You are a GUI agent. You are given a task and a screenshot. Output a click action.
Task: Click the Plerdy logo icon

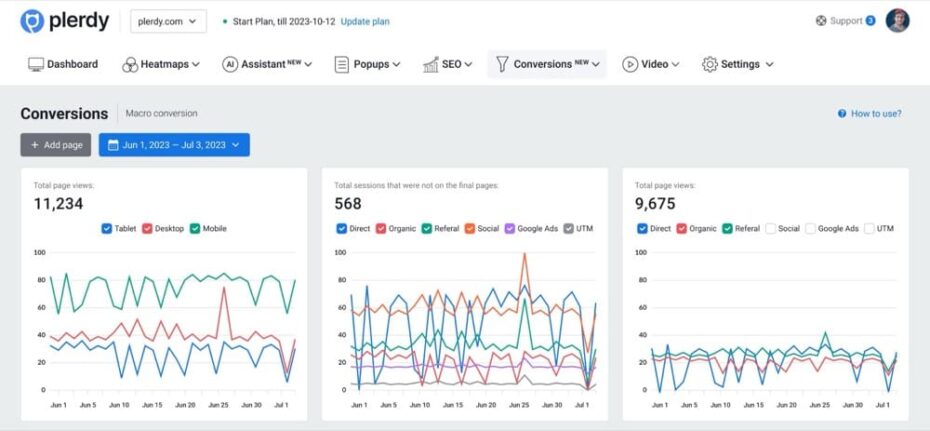32,21
